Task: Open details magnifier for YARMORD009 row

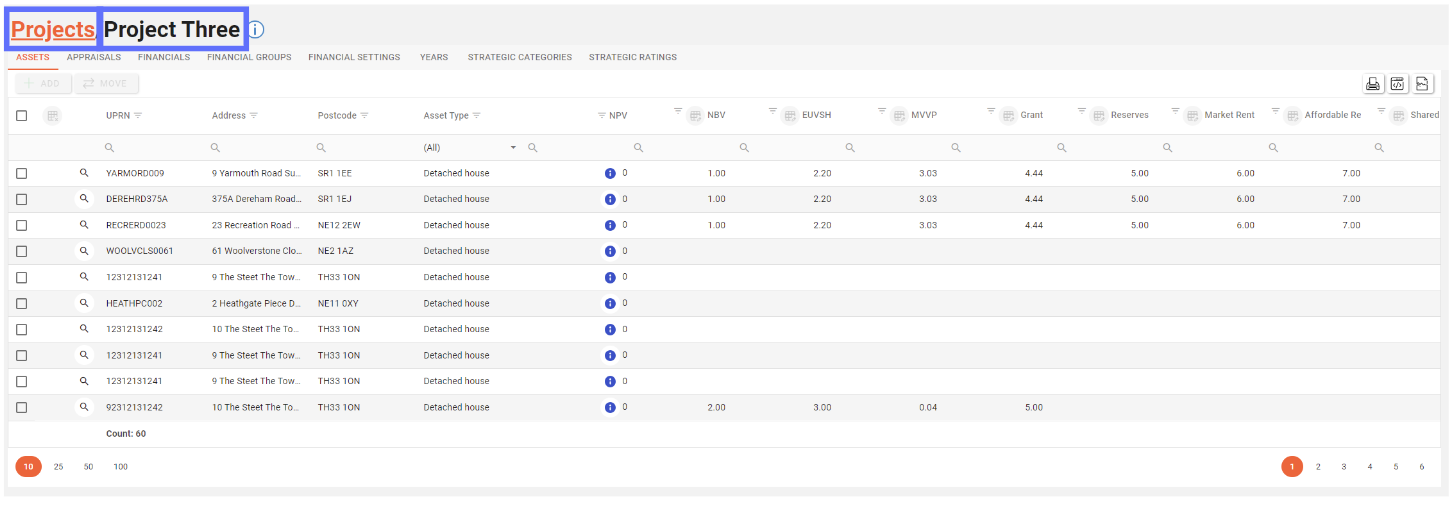Action: pos(84,173)
